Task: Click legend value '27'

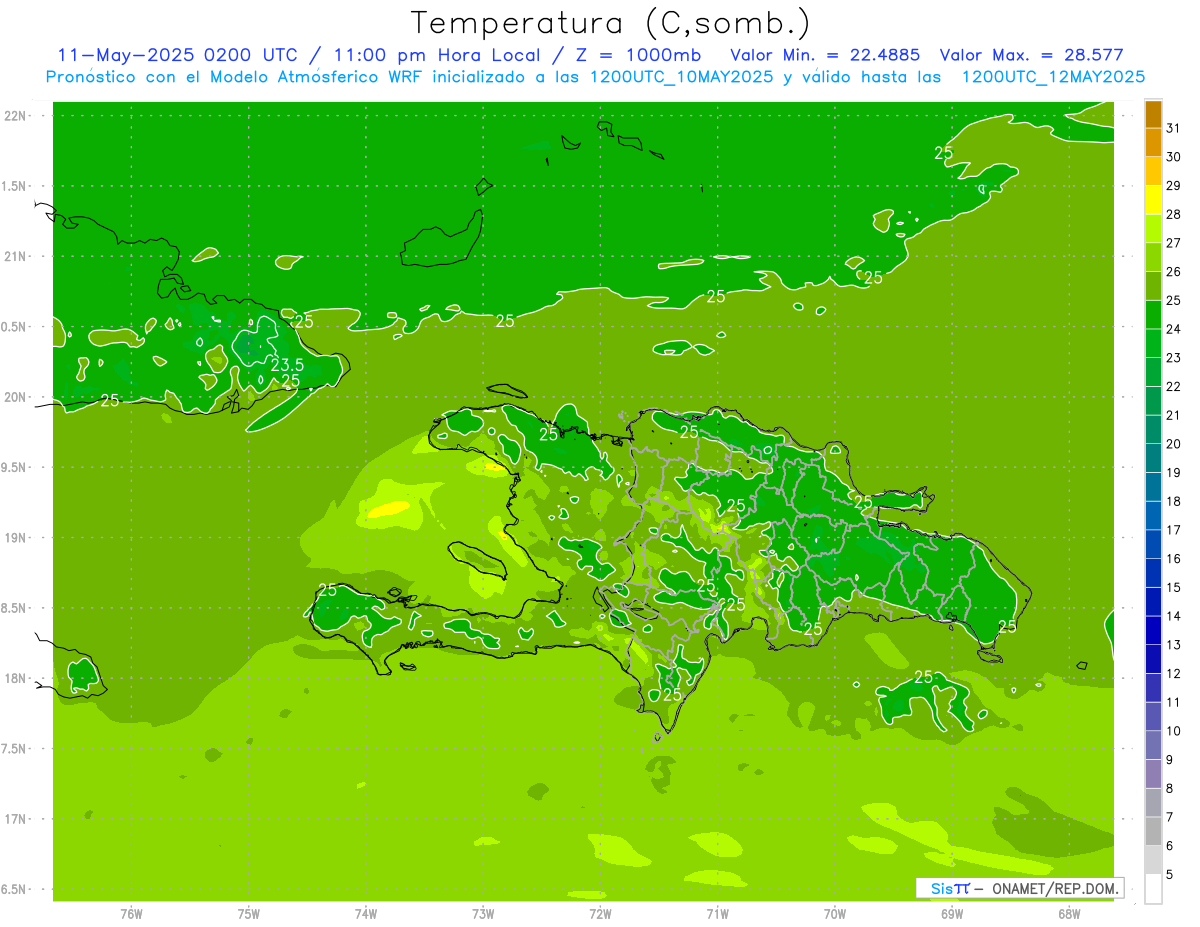Action: [1174, 243]
